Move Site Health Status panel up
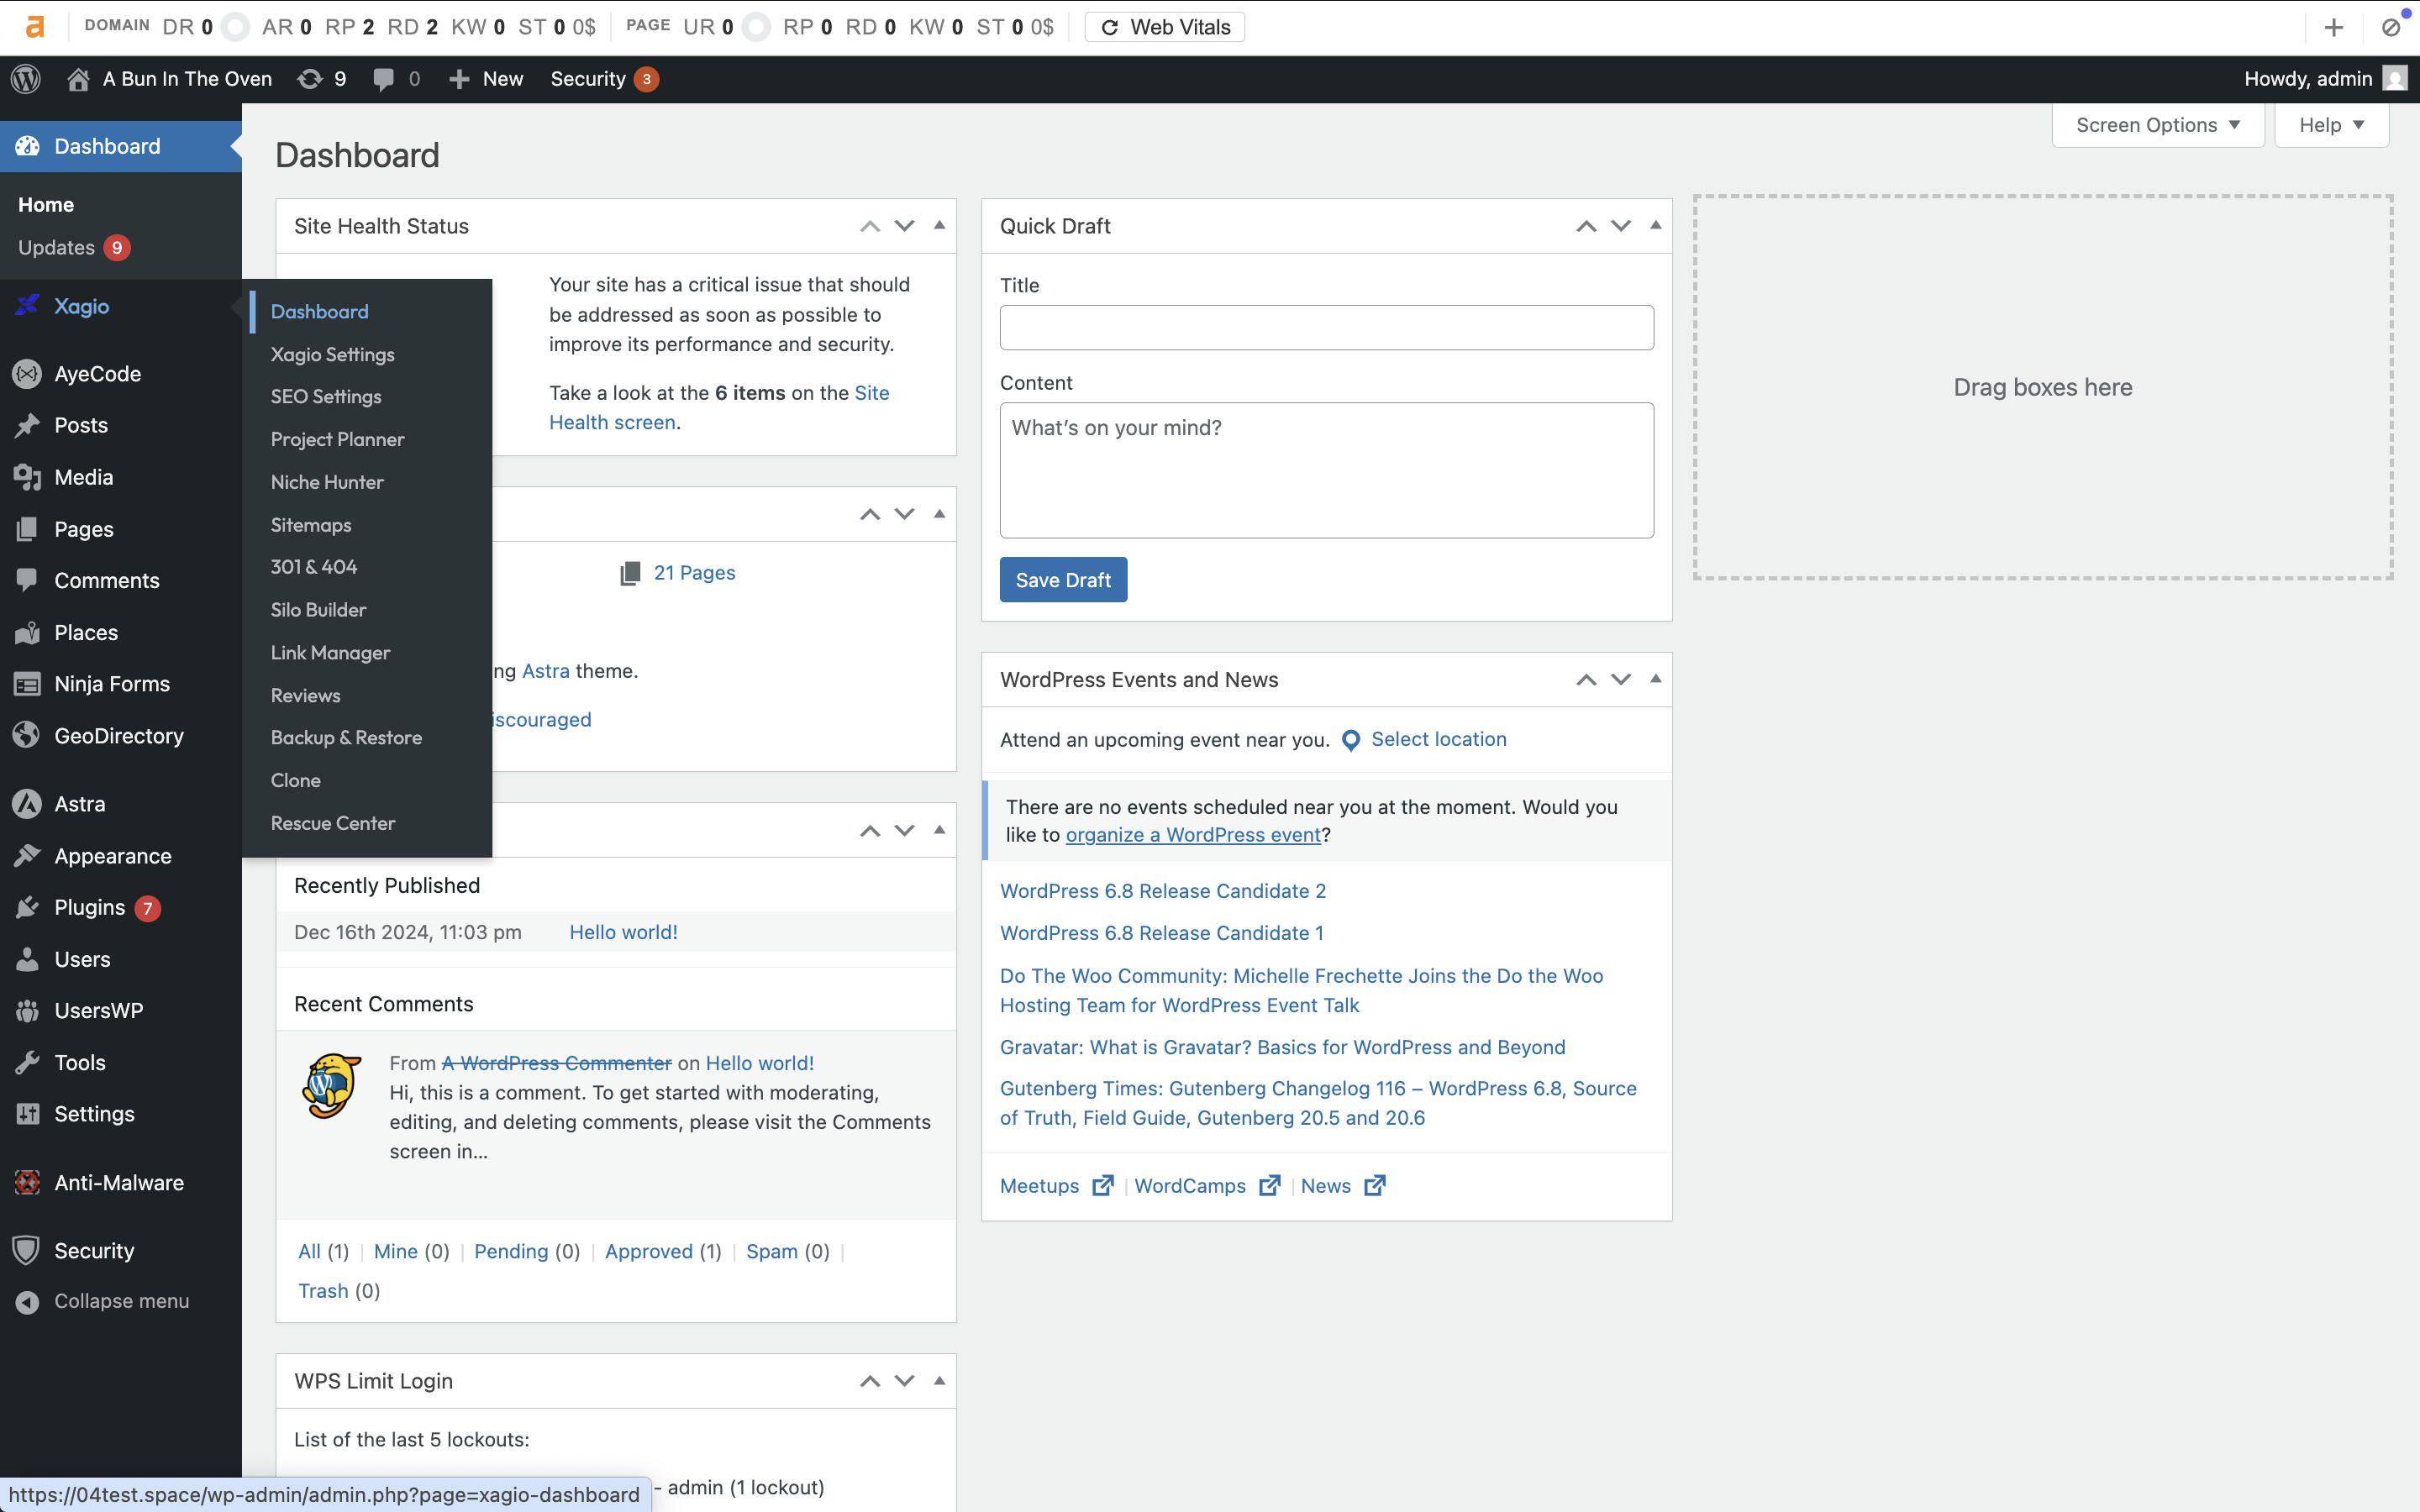The image size is (2420, 1512). click(870, 226)
